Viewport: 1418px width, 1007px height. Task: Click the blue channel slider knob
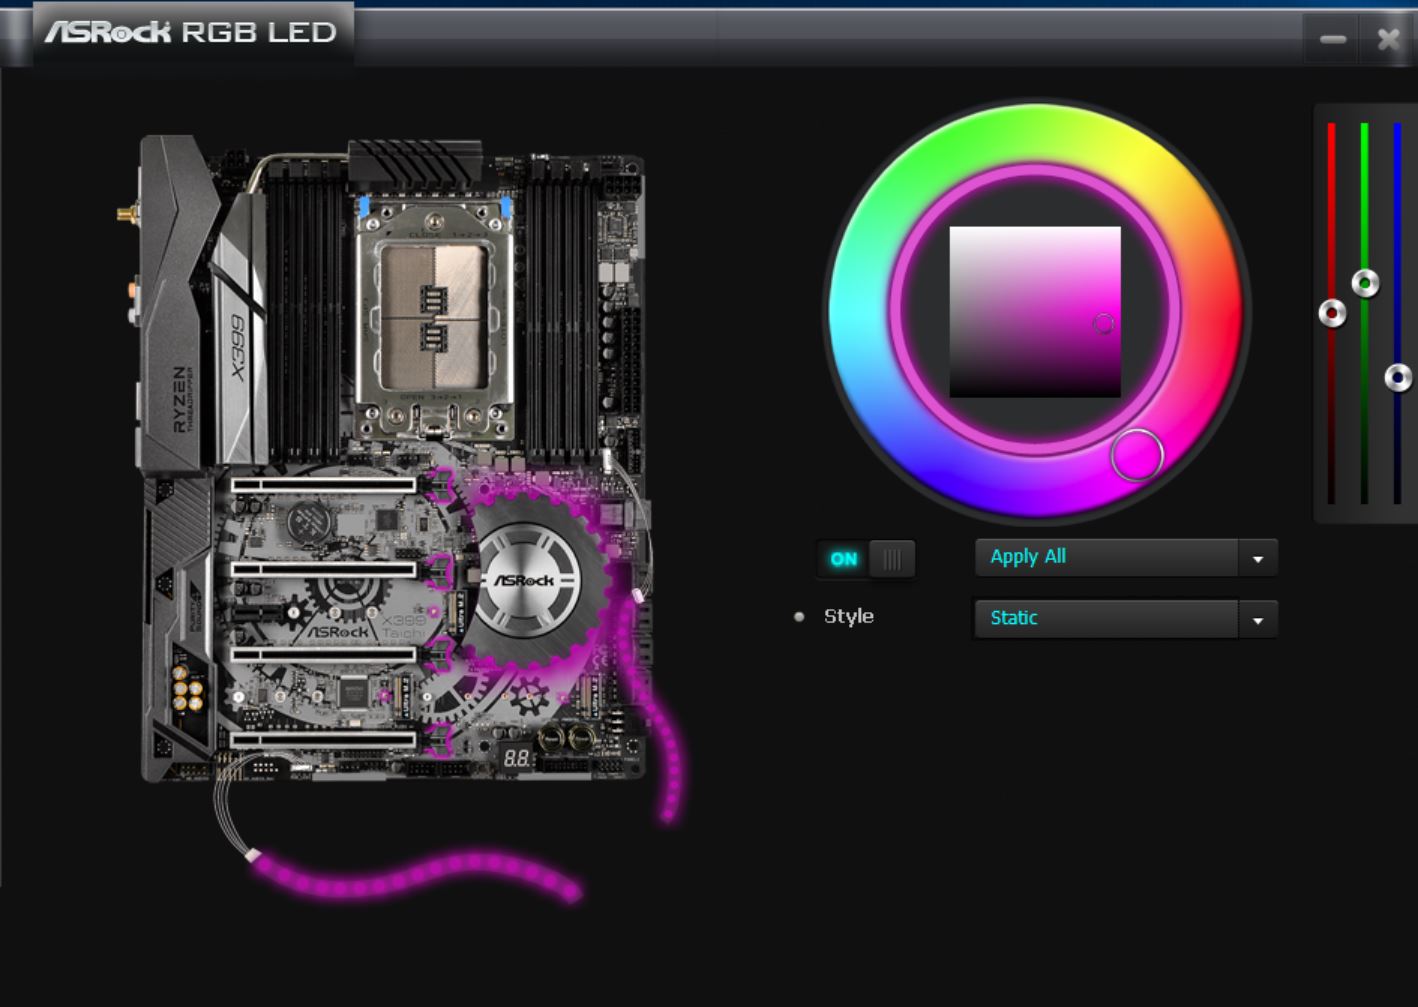(x=1398, y=377)
